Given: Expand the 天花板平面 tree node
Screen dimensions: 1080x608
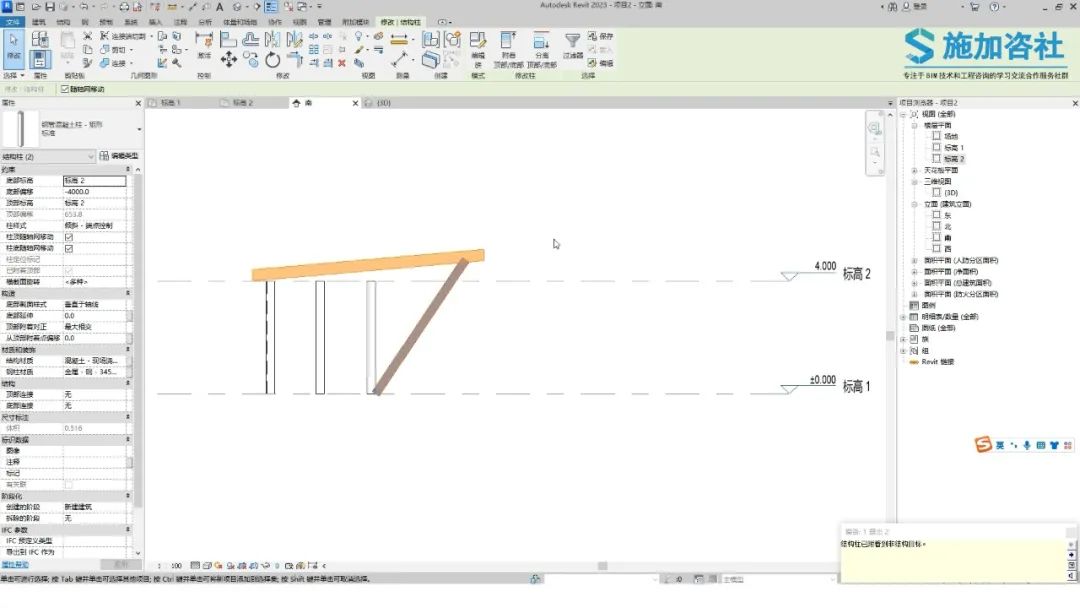Looking at the screenshot, I should coord(914,170).
